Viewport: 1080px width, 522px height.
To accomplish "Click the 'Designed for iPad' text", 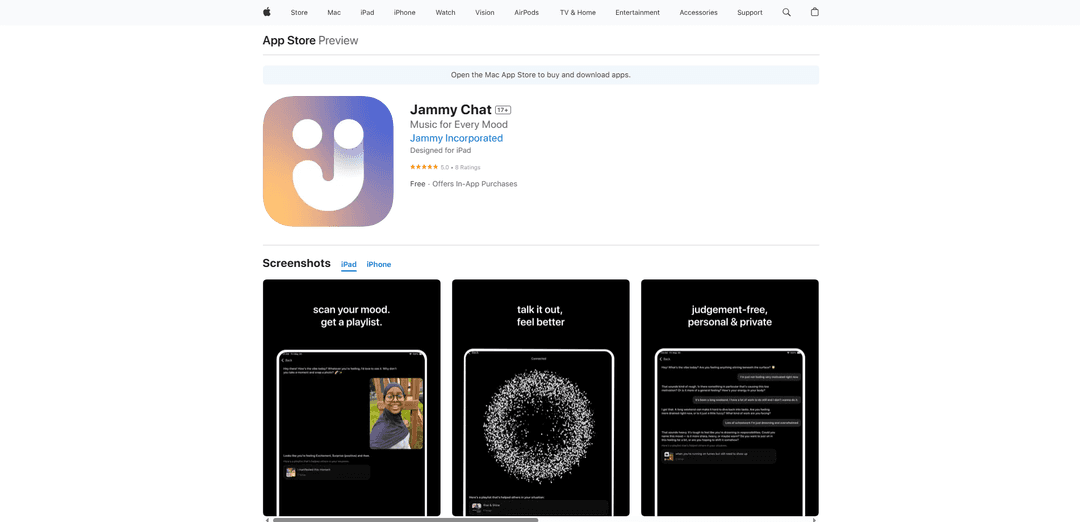I will click(x=440, y=150).
